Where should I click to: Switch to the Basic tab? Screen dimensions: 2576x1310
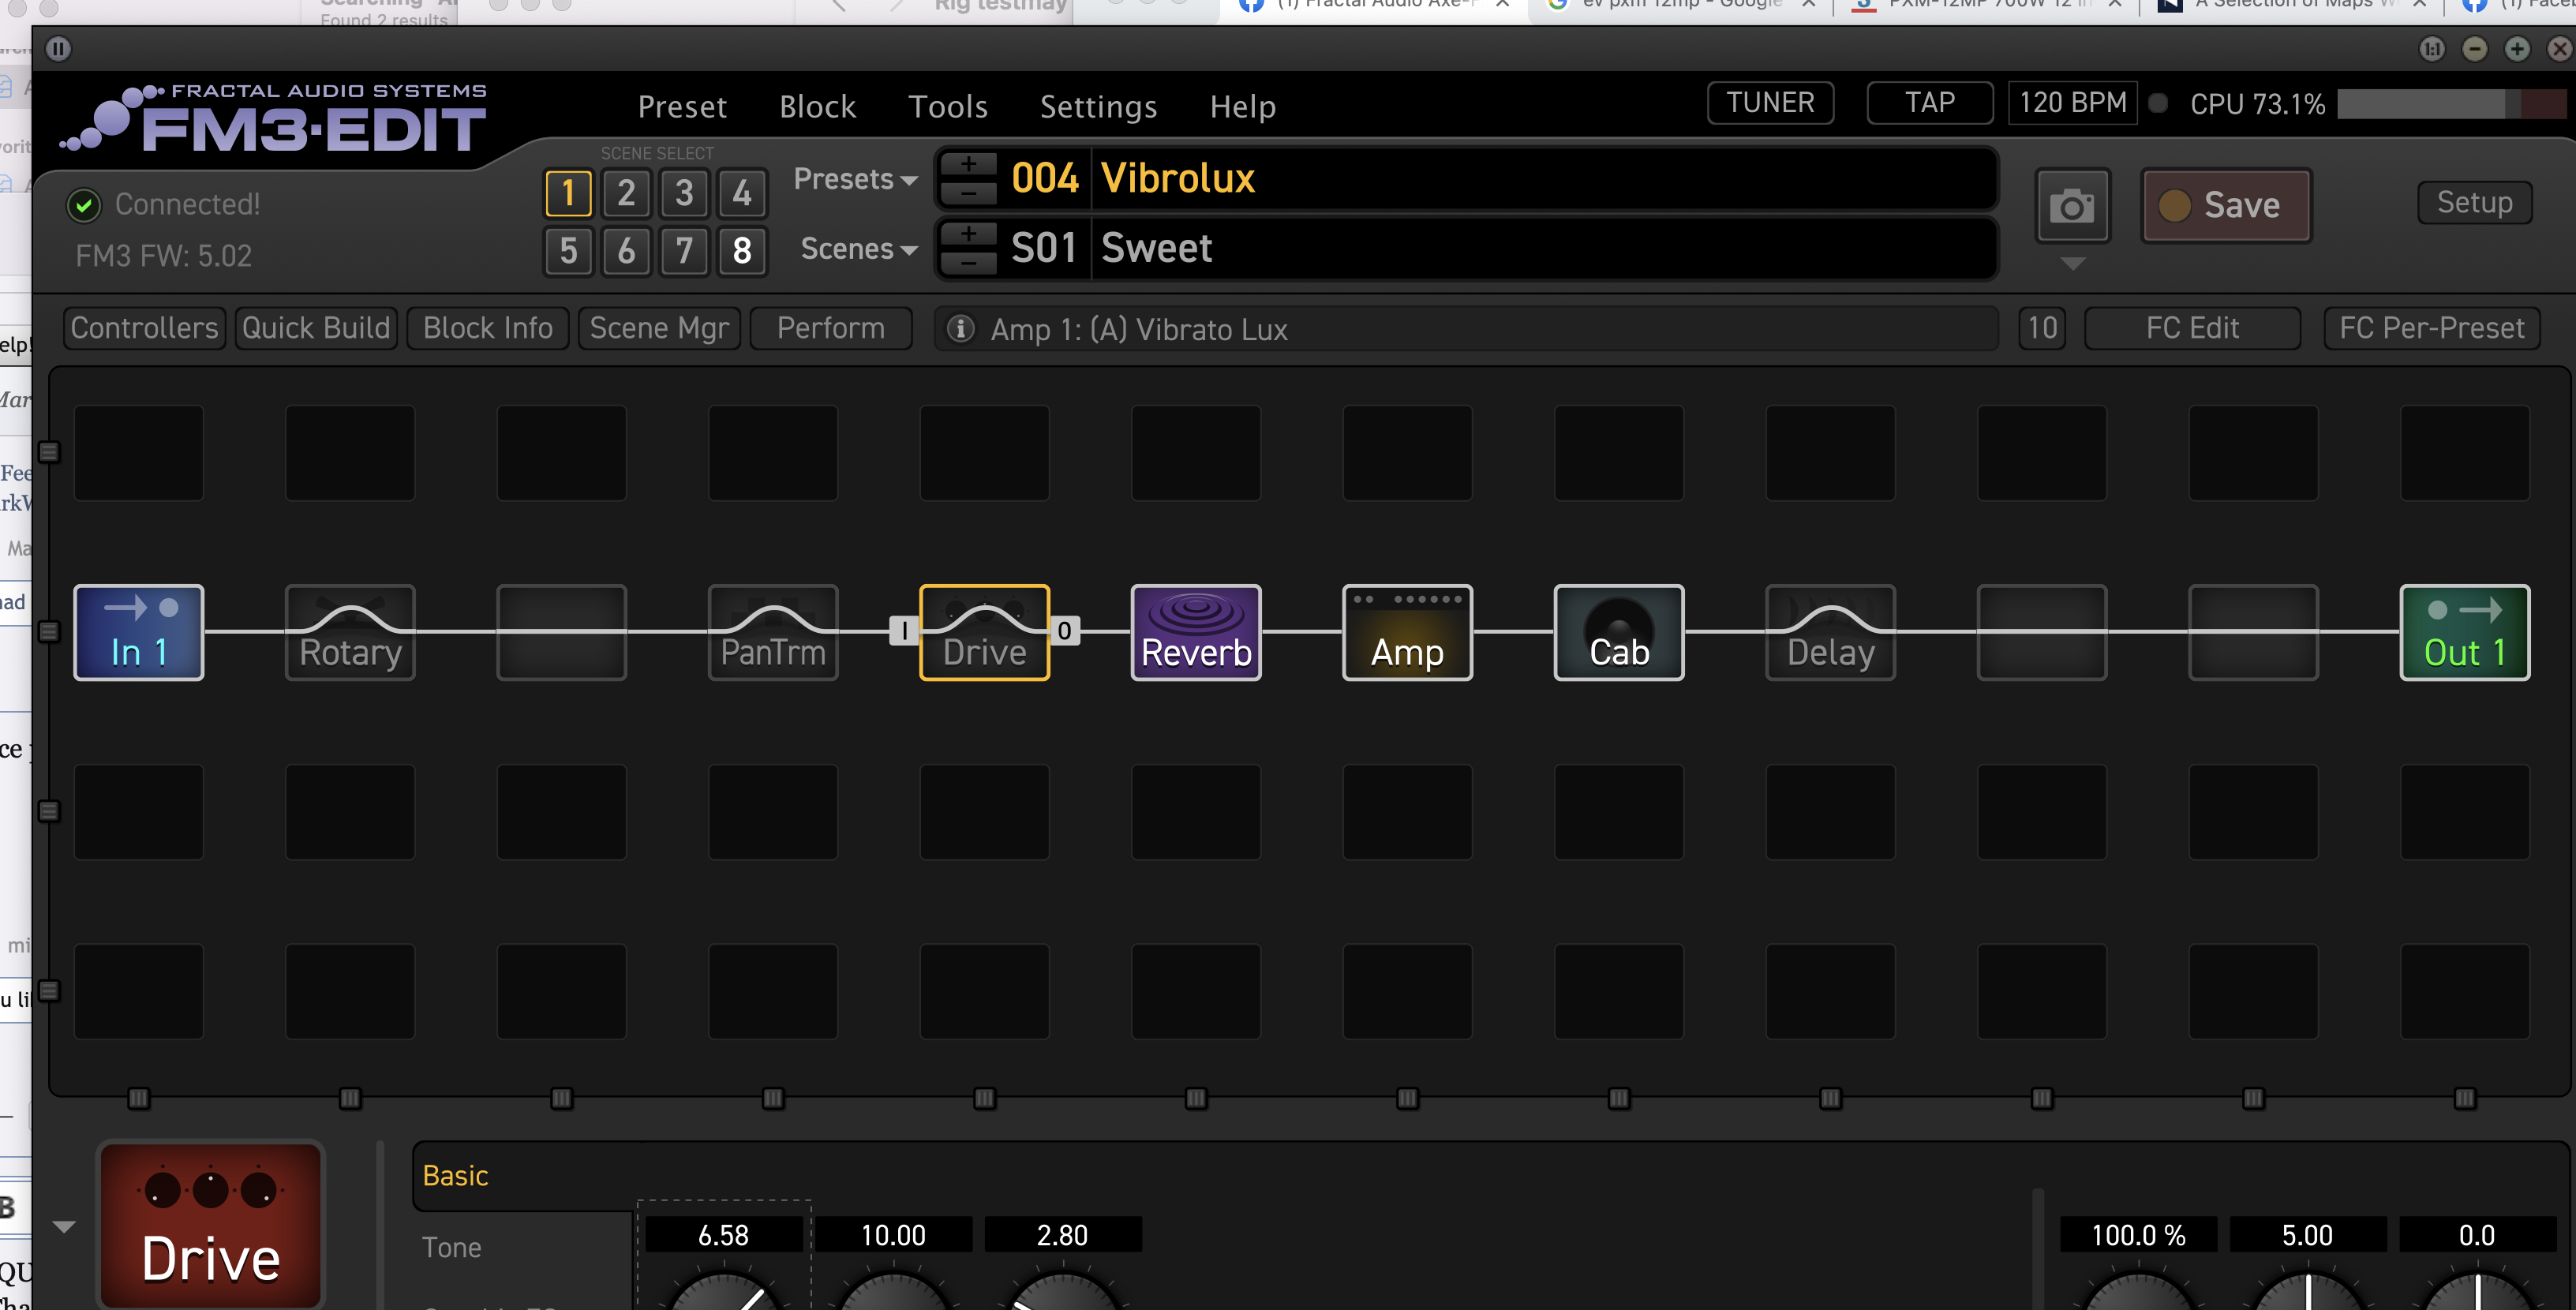(455, 1175)
